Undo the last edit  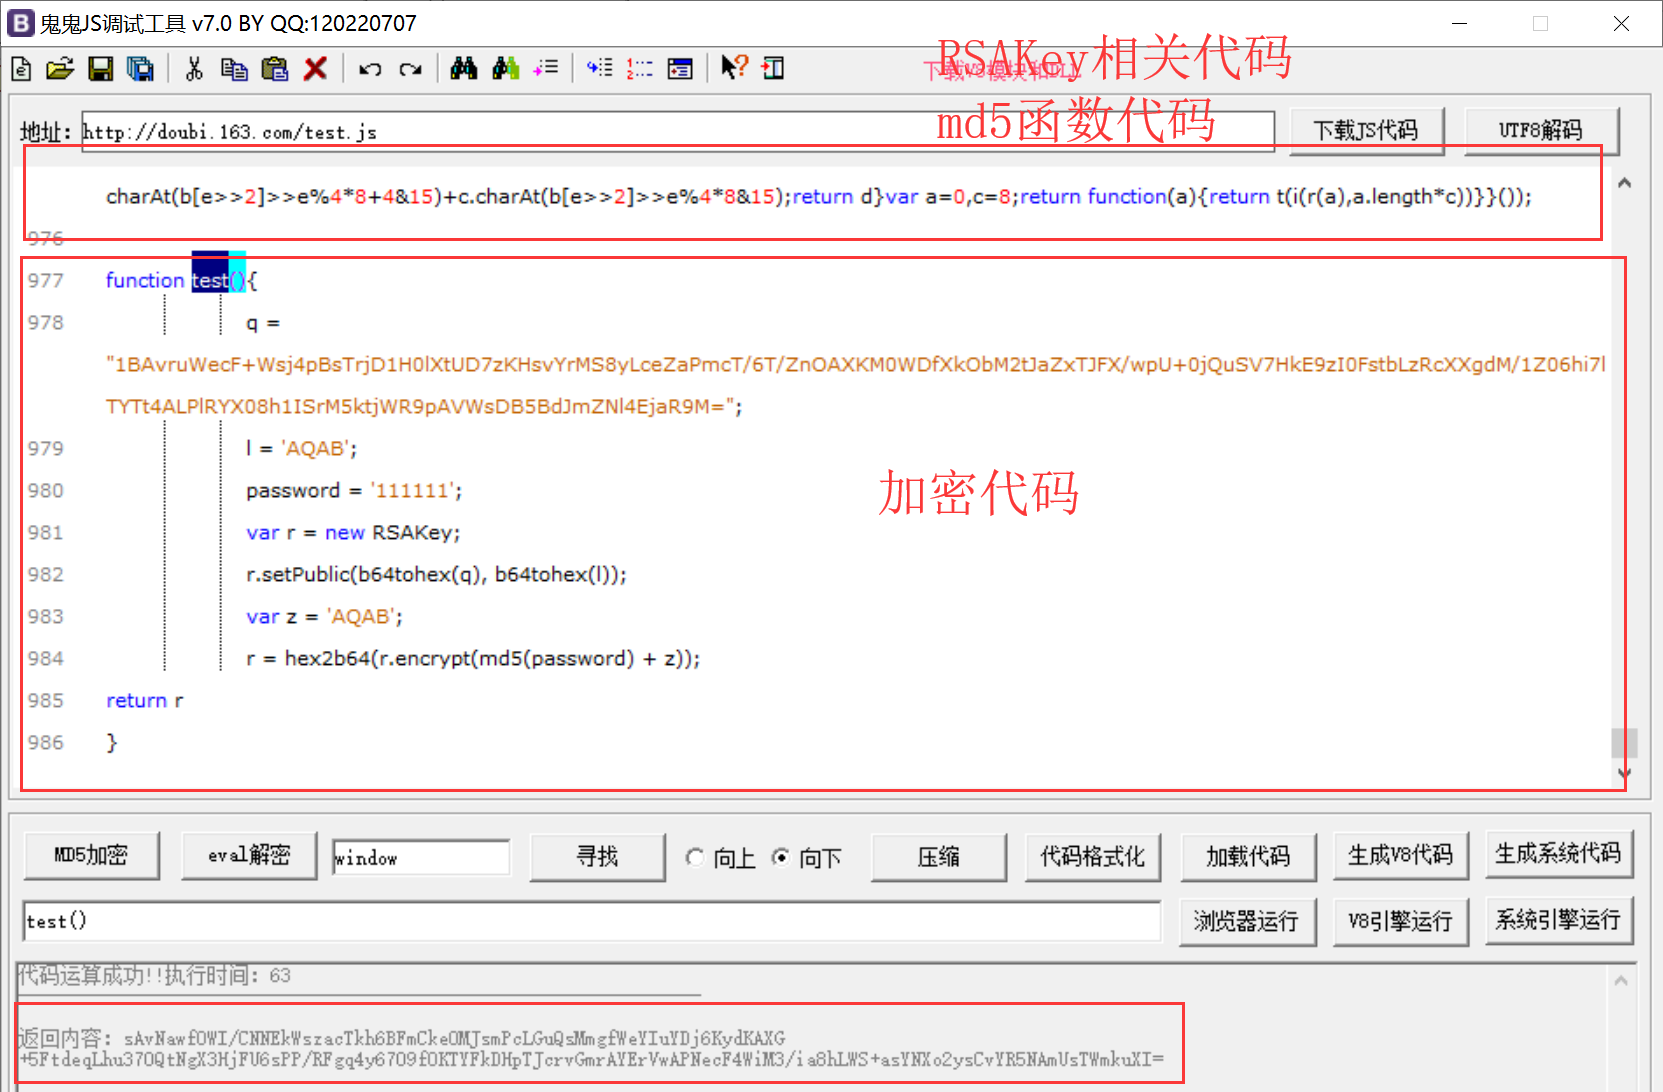tap(370, 69)
